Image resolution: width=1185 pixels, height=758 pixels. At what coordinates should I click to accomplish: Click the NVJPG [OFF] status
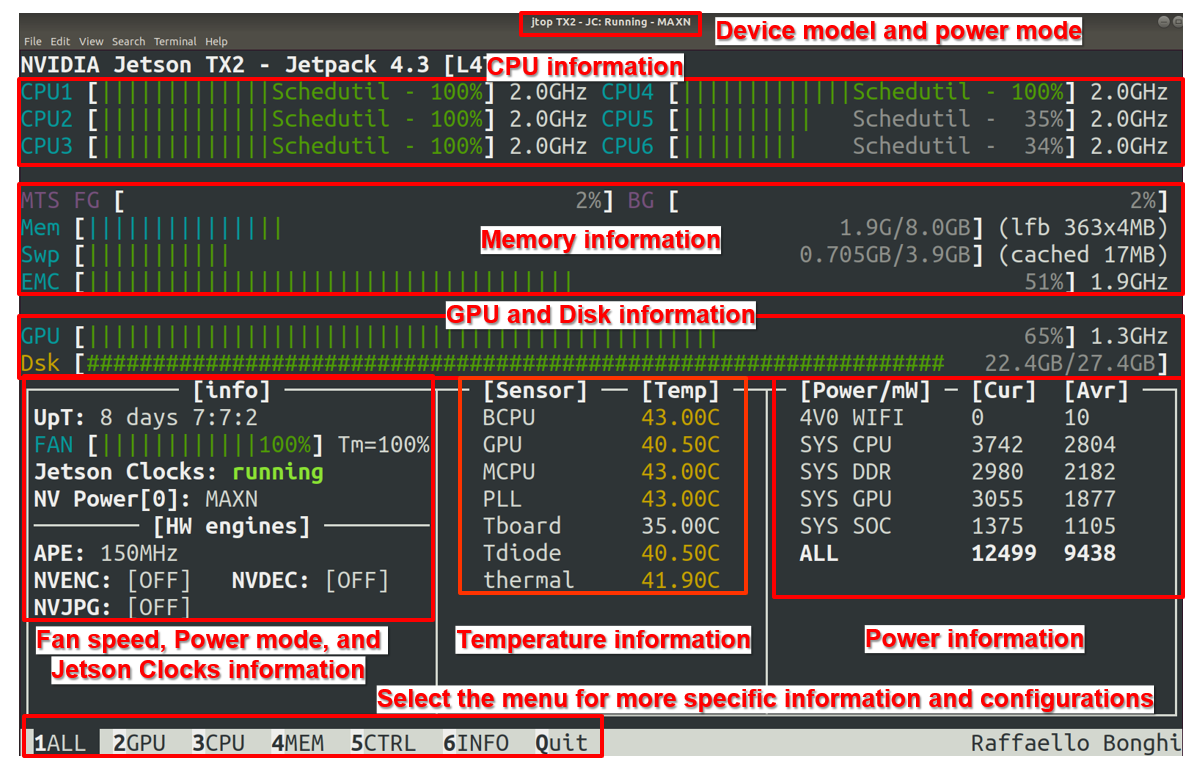coord(159,607)
